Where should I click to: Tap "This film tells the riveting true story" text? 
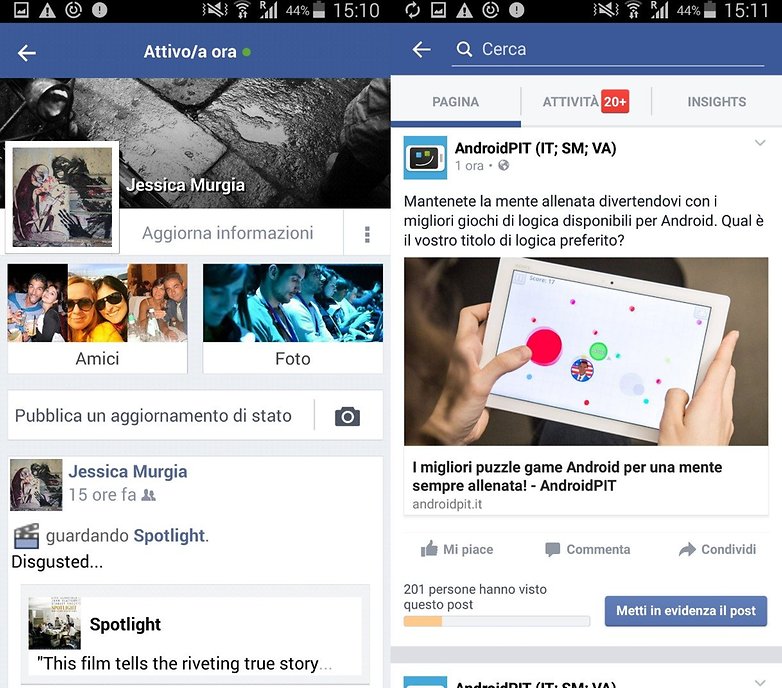[184, 664]
